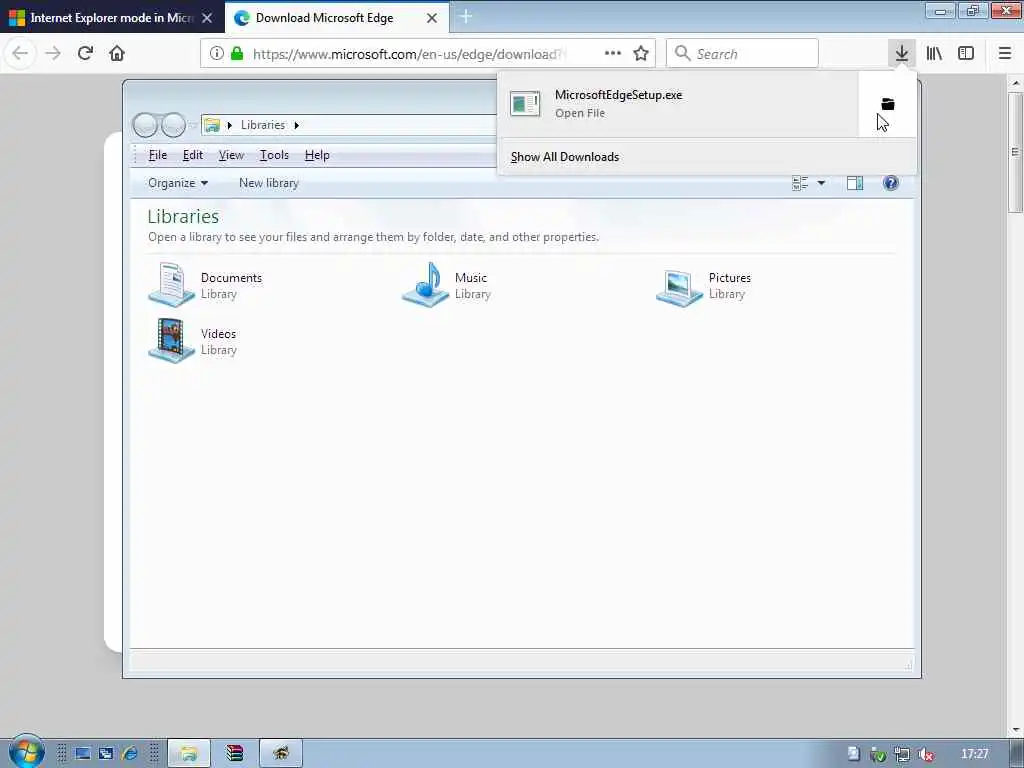Viewport: 1024px width, 768px height.
Task: Open the Firefox hamburger menu
Action: pyautogui.click(x=1005, y=53)
